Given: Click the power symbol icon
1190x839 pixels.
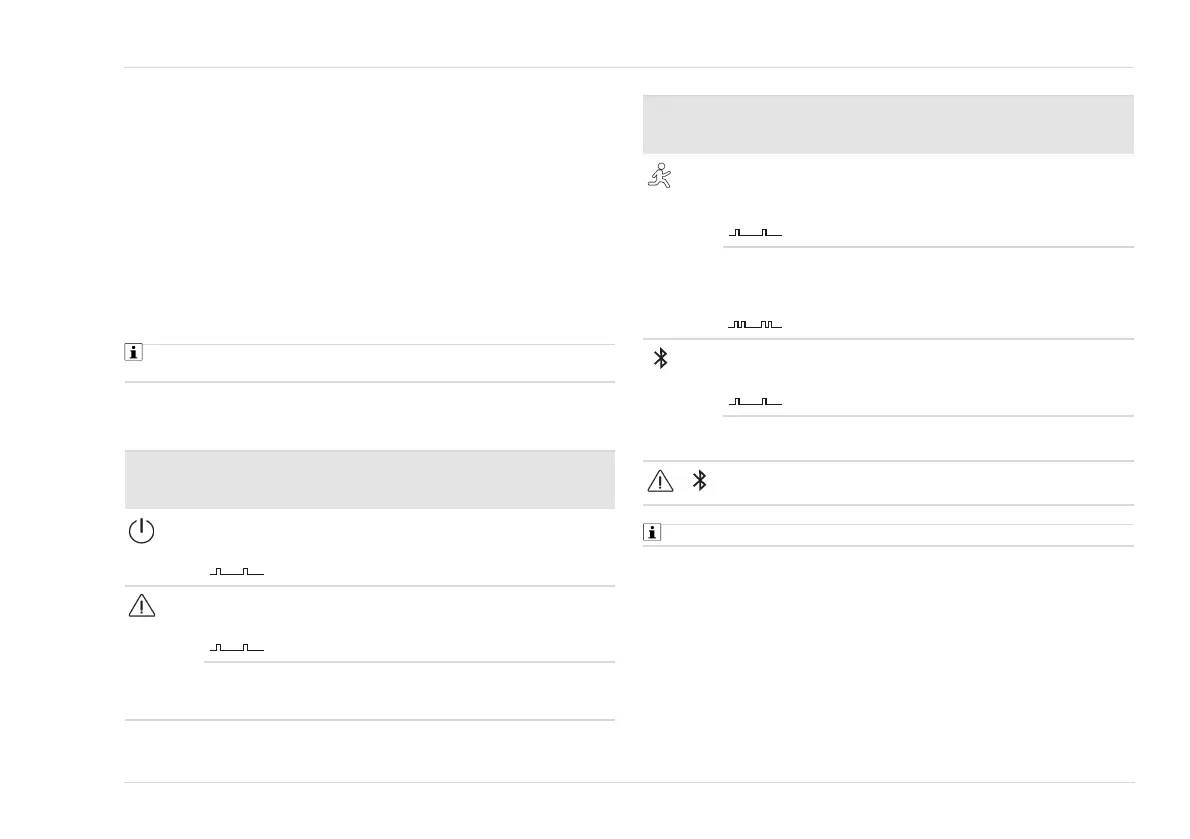Looking at the screenshot, I should click(x=141, y=531).
